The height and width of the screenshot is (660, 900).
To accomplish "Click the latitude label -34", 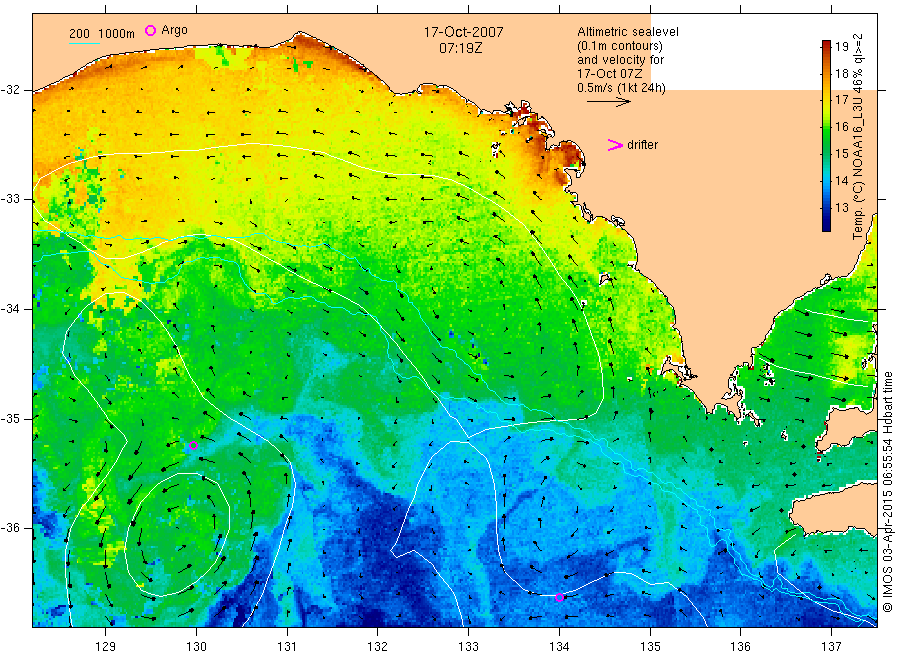I will click(x=10, y=309).
